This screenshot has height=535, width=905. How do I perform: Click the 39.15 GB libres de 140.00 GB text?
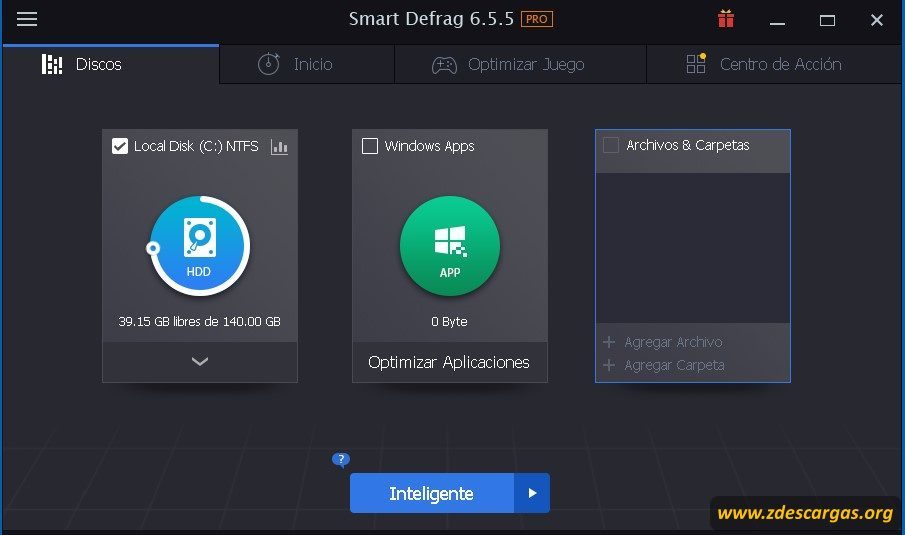[x=200, y=321]
